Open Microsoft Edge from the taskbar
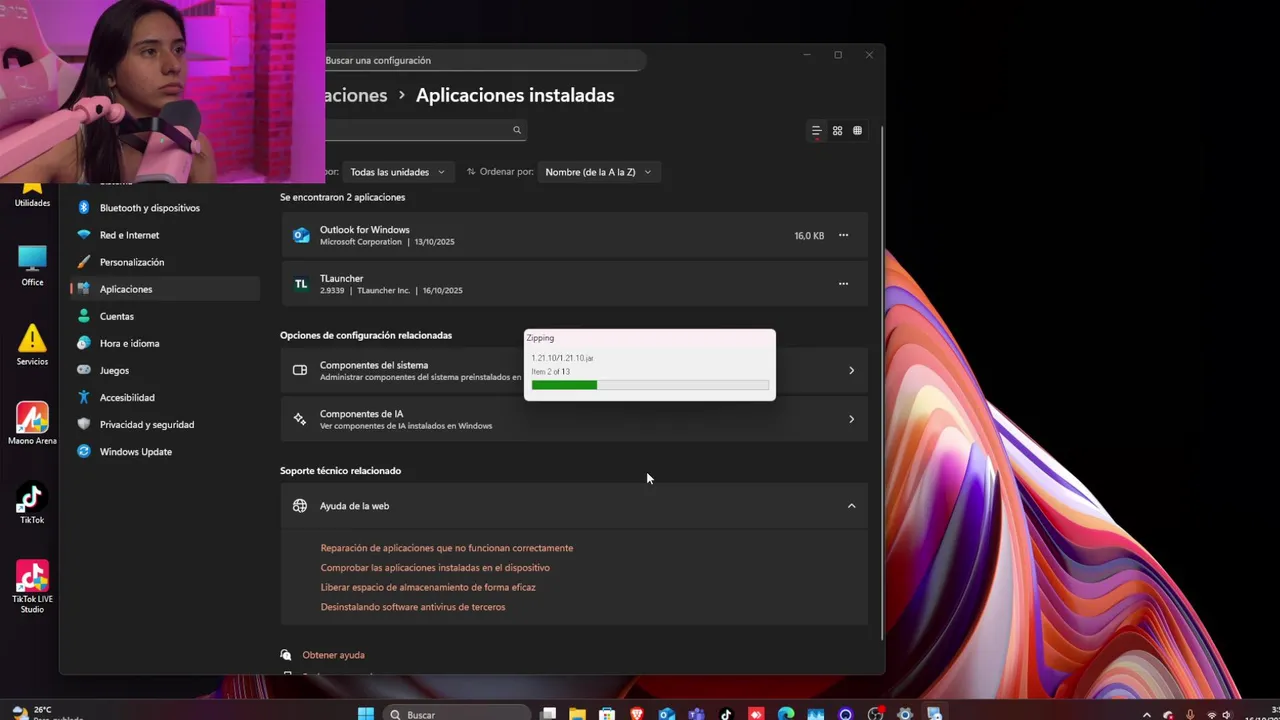 pyautogui.click(x=786, y=714)
